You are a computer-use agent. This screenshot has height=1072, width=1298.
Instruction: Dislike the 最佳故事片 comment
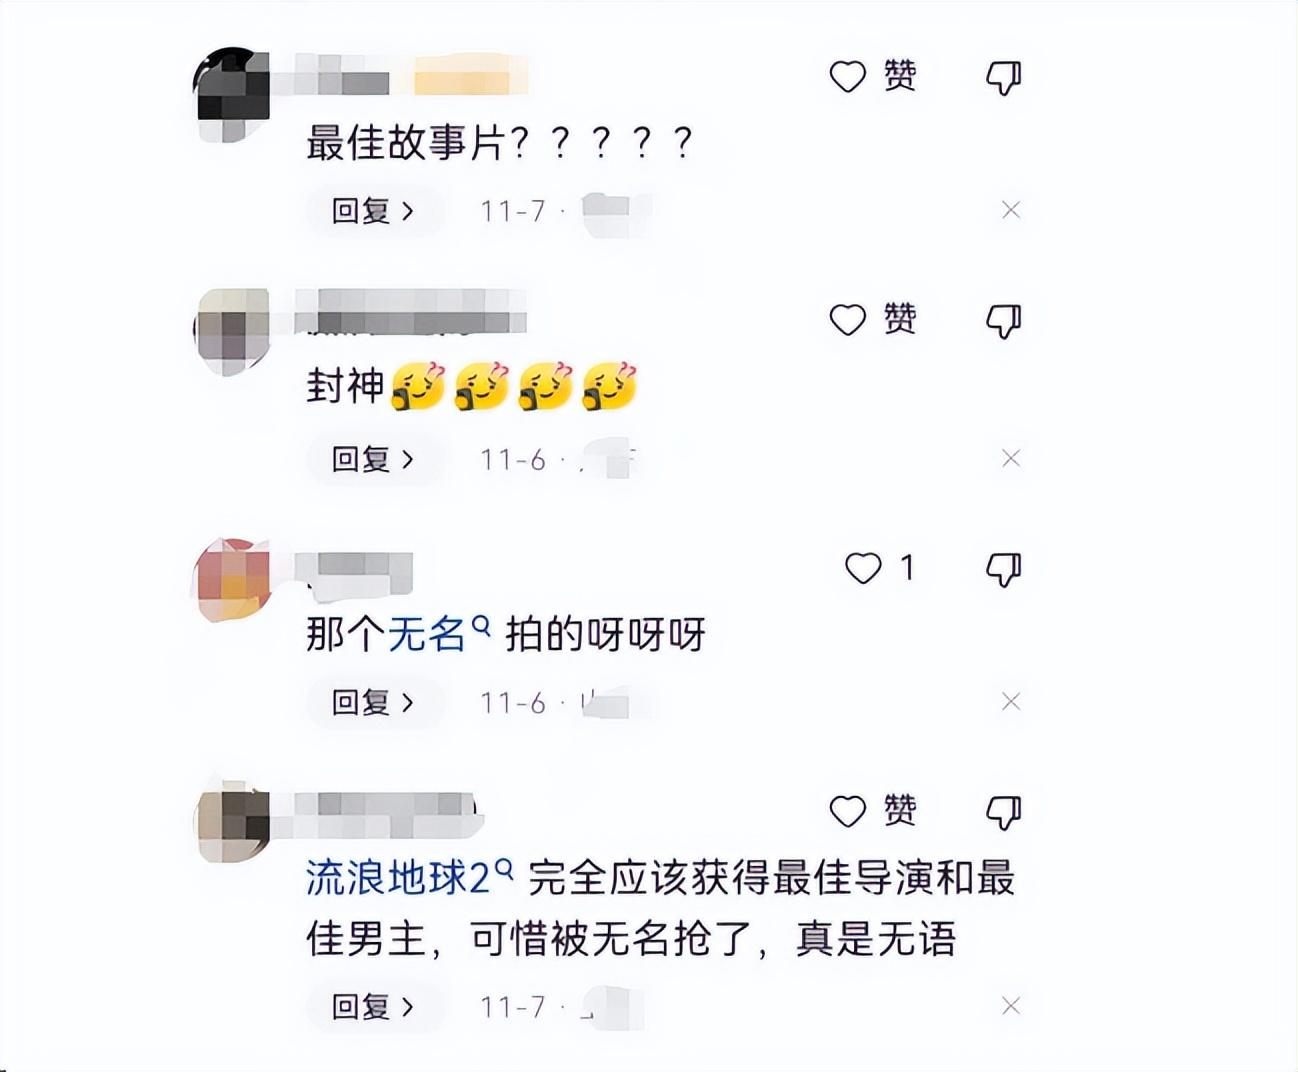click(1004, 77)
